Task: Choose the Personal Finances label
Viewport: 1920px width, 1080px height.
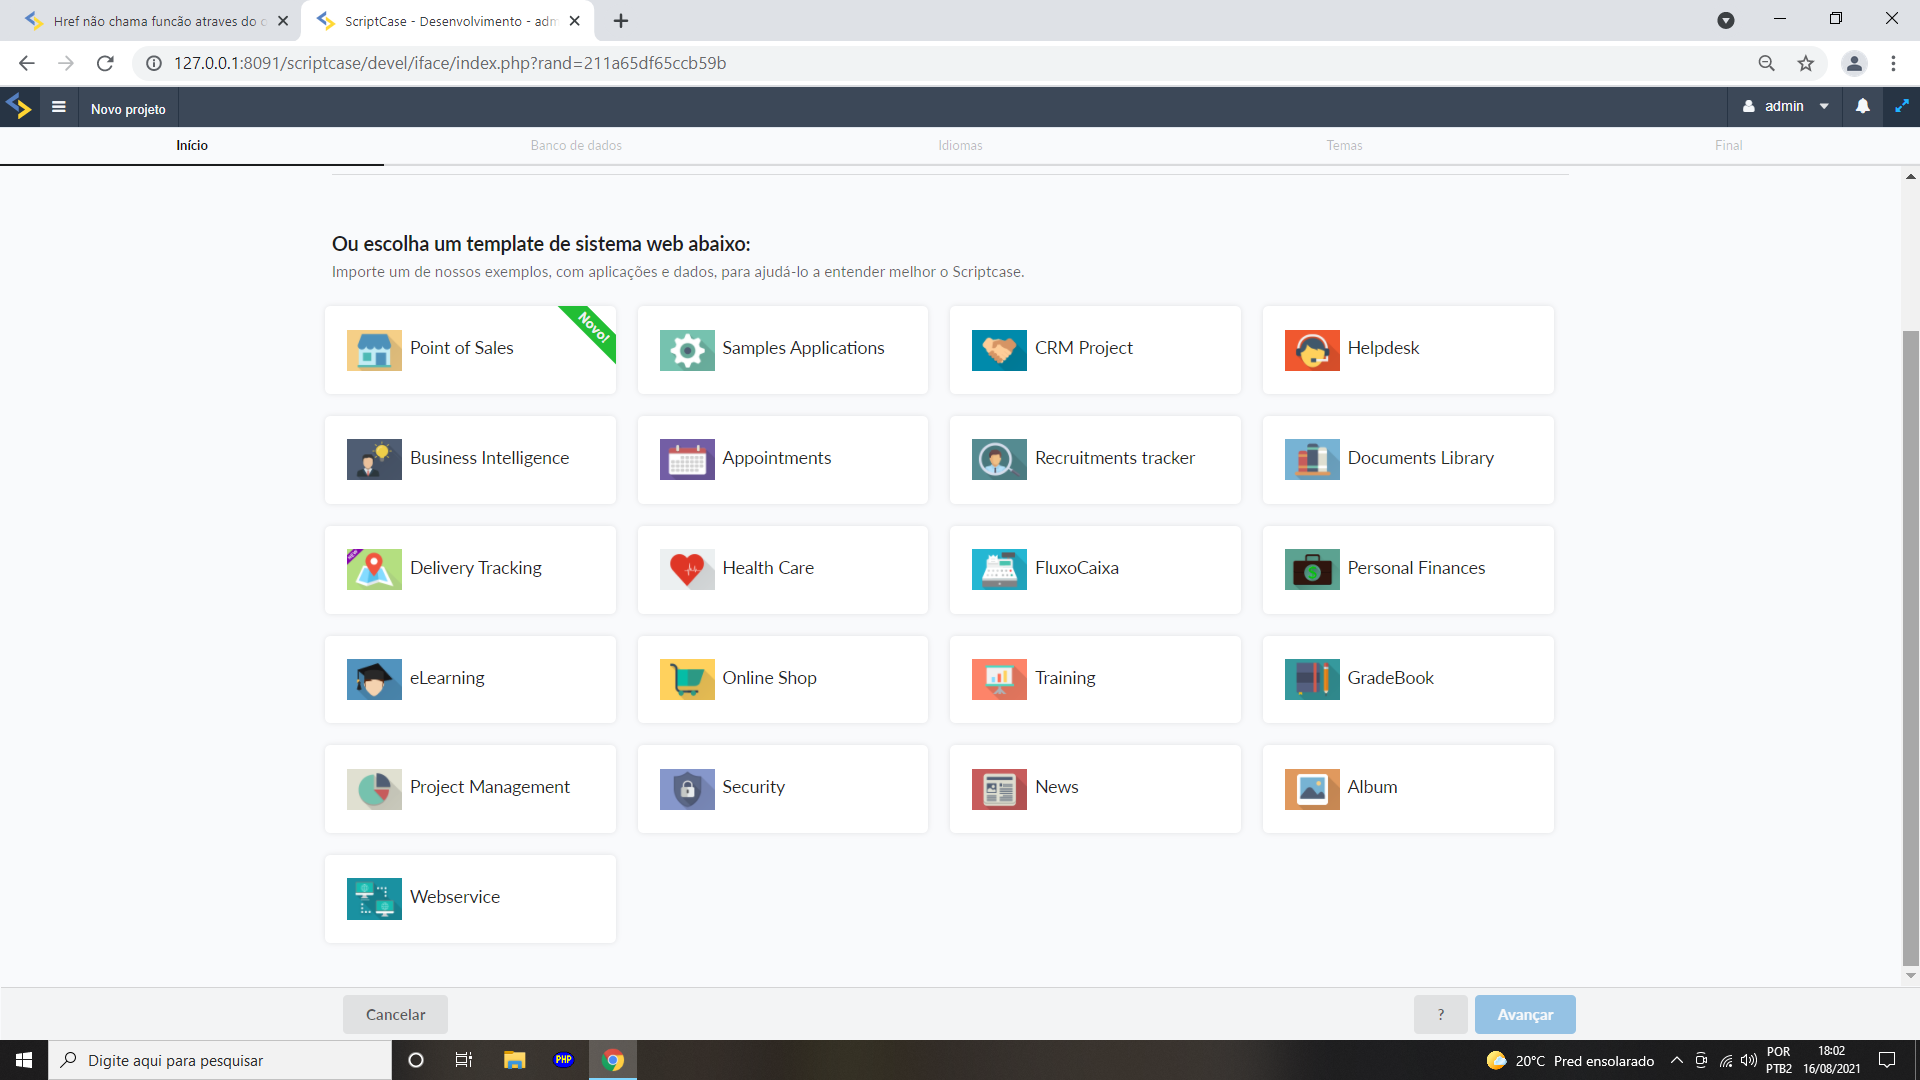Action: [1416, 568]
